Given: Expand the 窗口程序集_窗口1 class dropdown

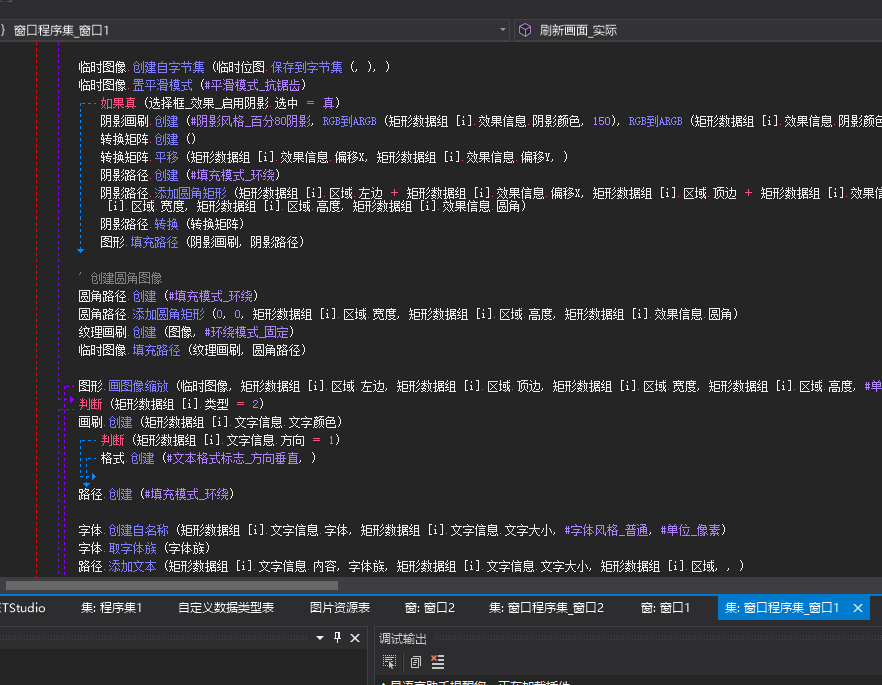Looking at the screenshot, I should pos(503,30).
